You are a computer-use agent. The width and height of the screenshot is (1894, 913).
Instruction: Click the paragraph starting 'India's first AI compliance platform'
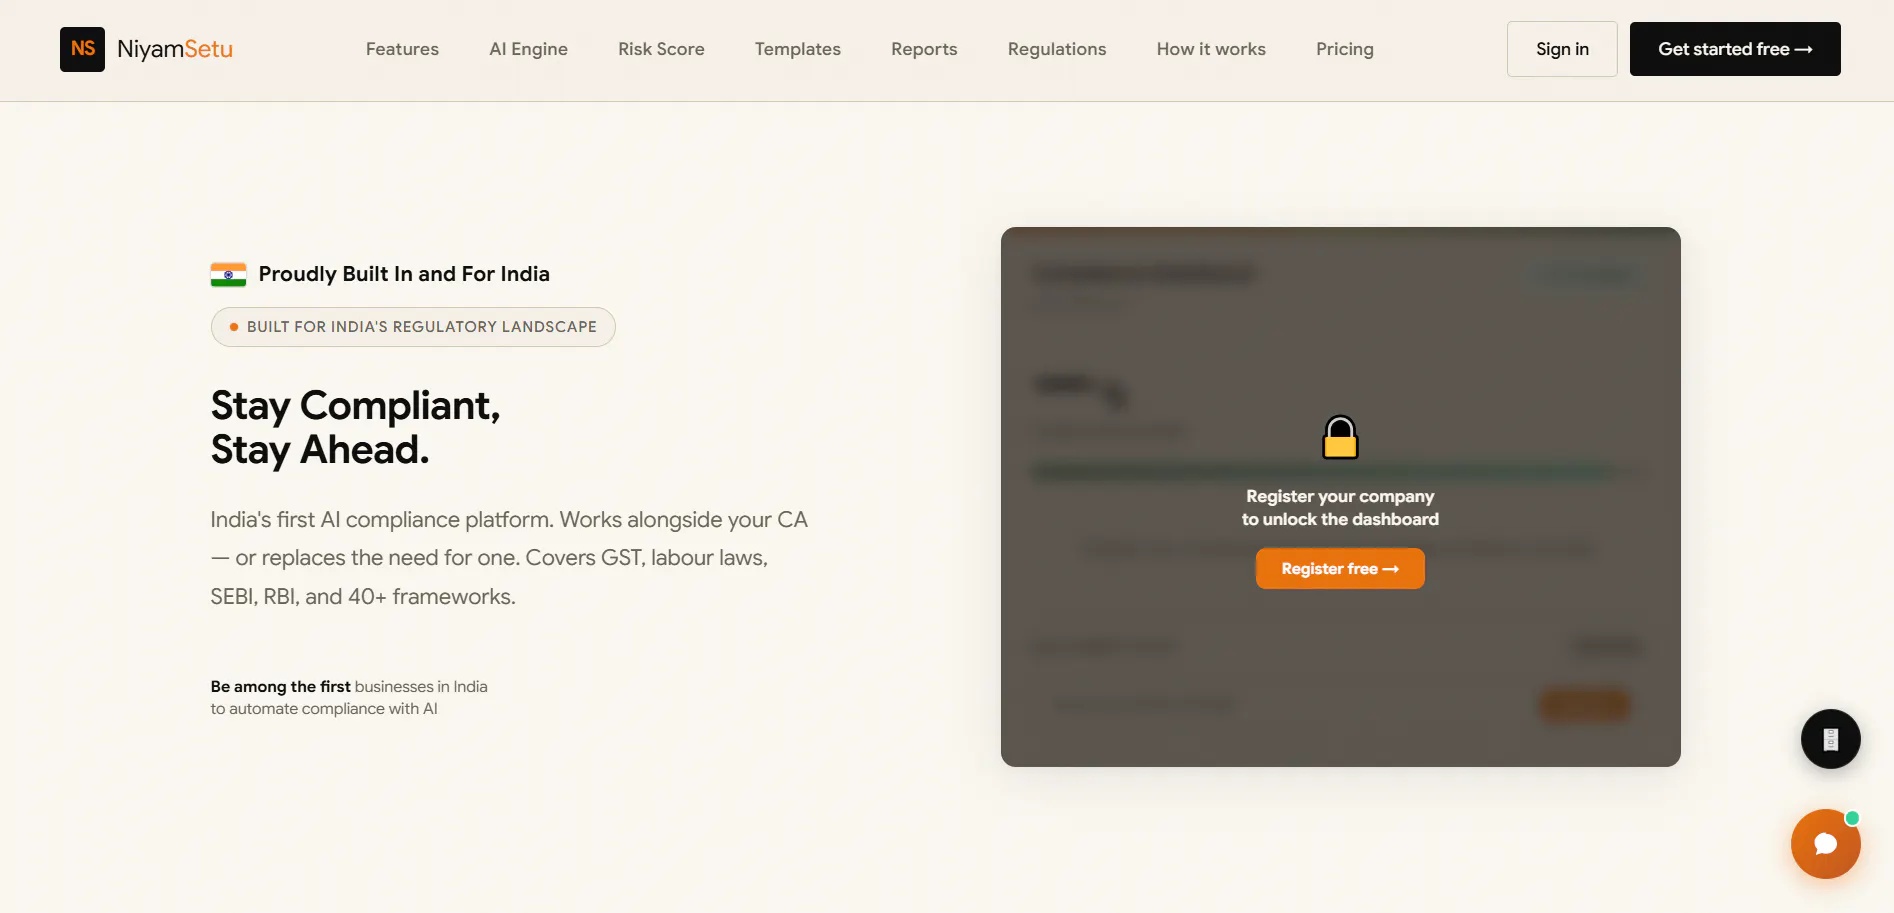coord(509,558)
